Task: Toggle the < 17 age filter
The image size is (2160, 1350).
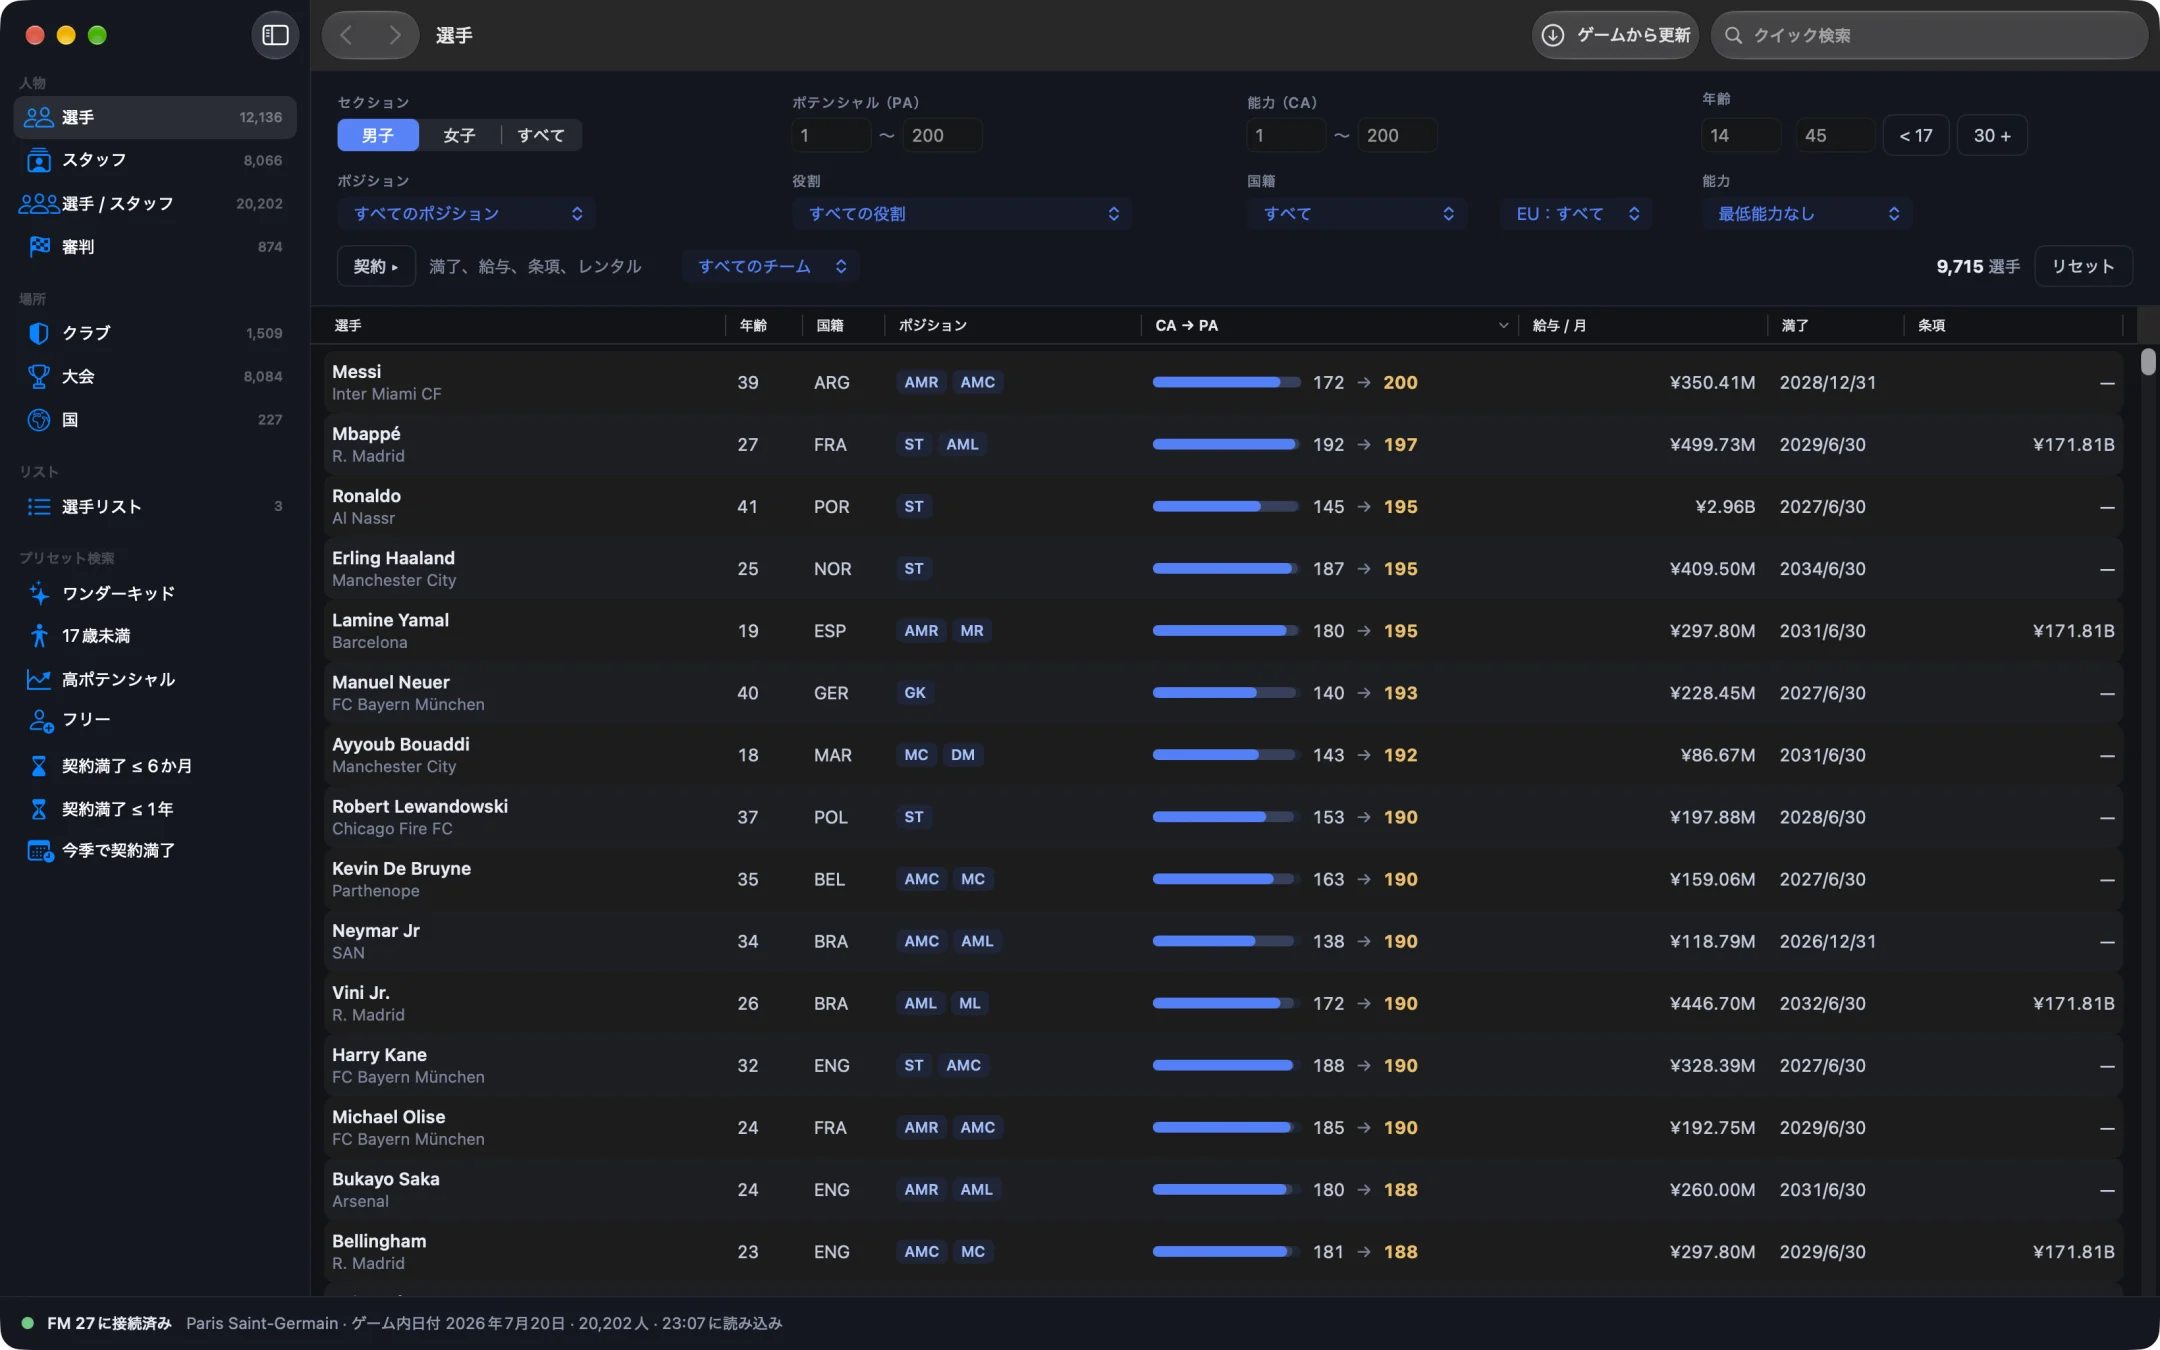Action: (1916, 135)
